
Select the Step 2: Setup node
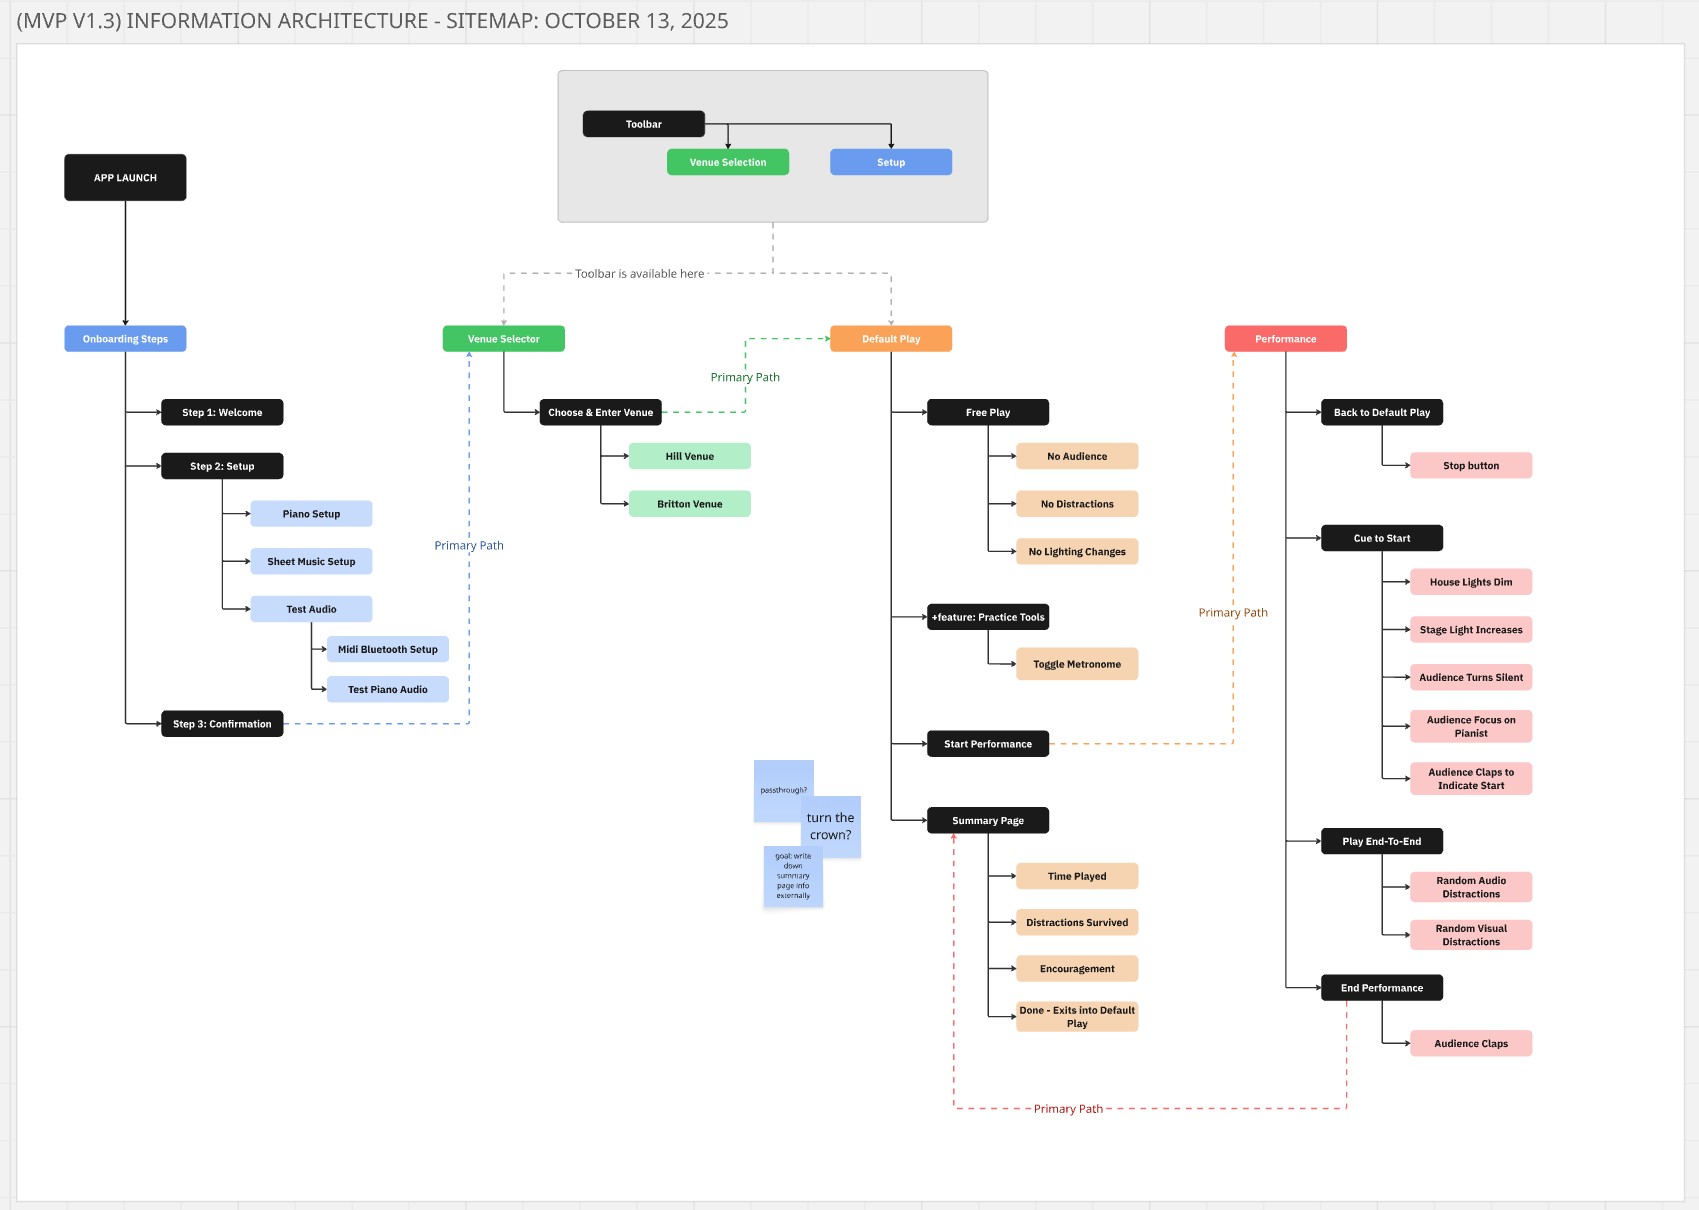222,466
